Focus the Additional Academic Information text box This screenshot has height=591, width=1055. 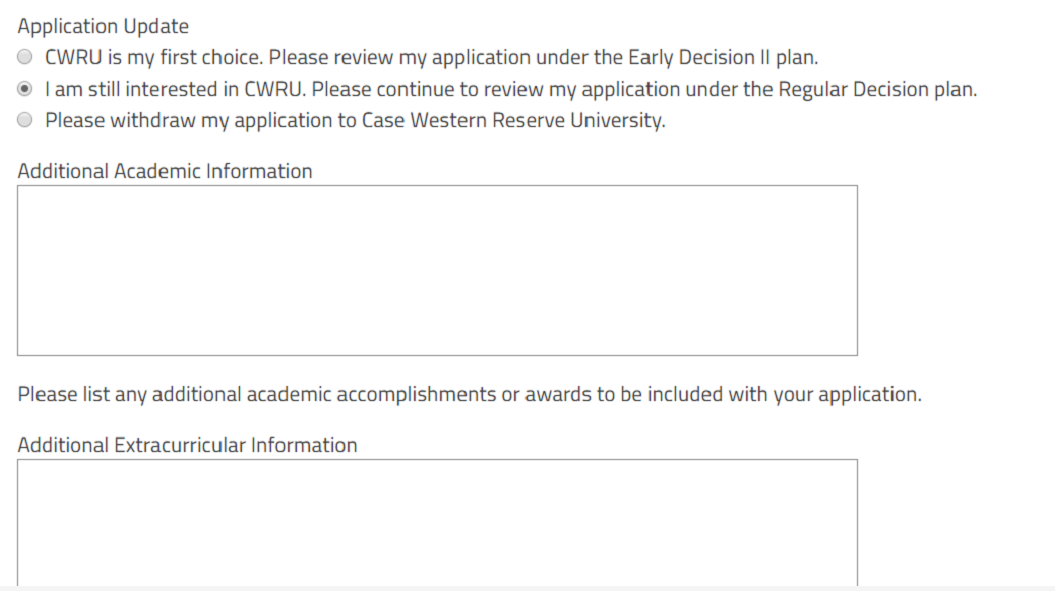(x=437, y=270)
